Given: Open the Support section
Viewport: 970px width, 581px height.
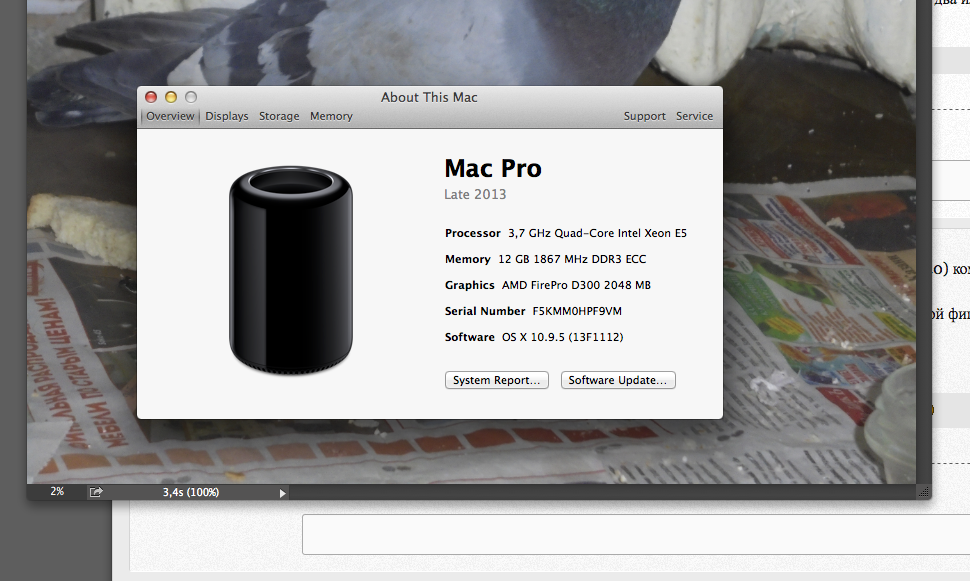Looking at the screenshot, I should 645,116.
